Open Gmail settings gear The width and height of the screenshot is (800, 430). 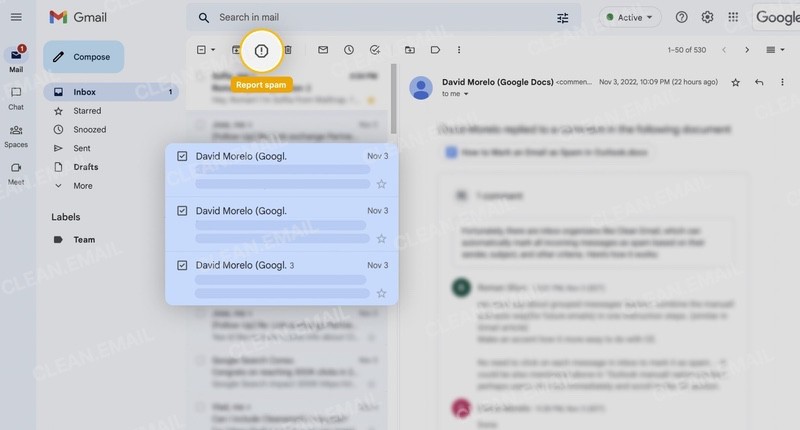[x=708, y=17]
